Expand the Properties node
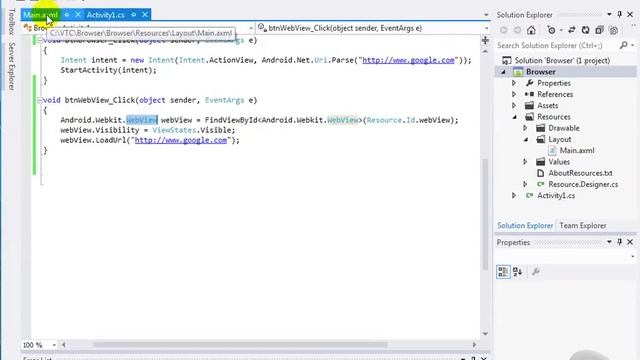This screenshot has height=360, width=640. click(514, 83)
